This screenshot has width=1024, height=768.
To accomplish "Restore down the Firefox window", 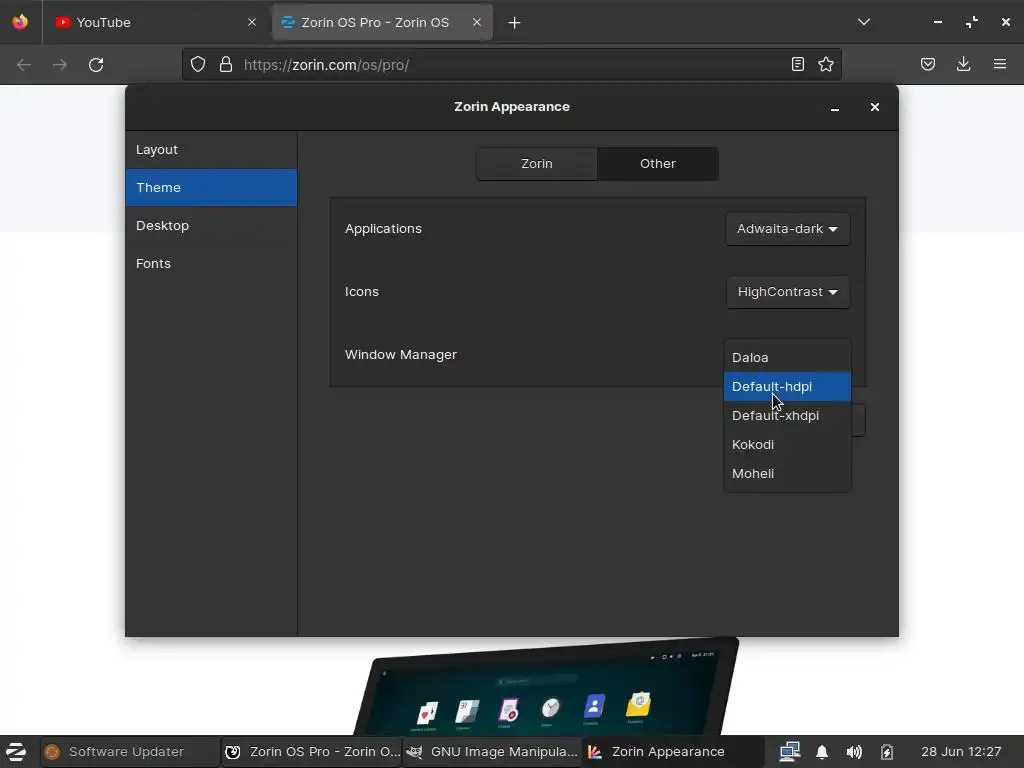I will (x=972, y=22).
